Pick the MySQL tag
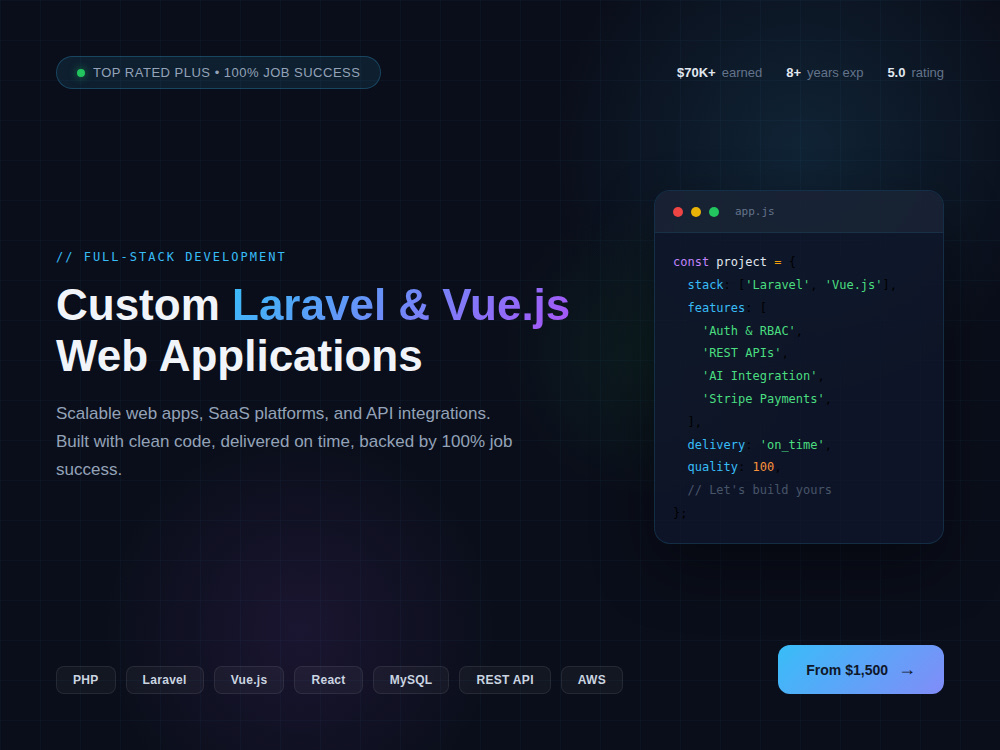 click(411, 680)
